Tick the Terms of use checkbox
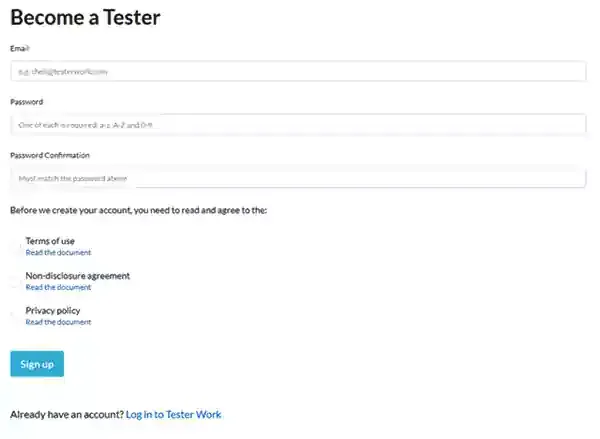Screen dimensions: 600x439 click(x=15, y=246)
